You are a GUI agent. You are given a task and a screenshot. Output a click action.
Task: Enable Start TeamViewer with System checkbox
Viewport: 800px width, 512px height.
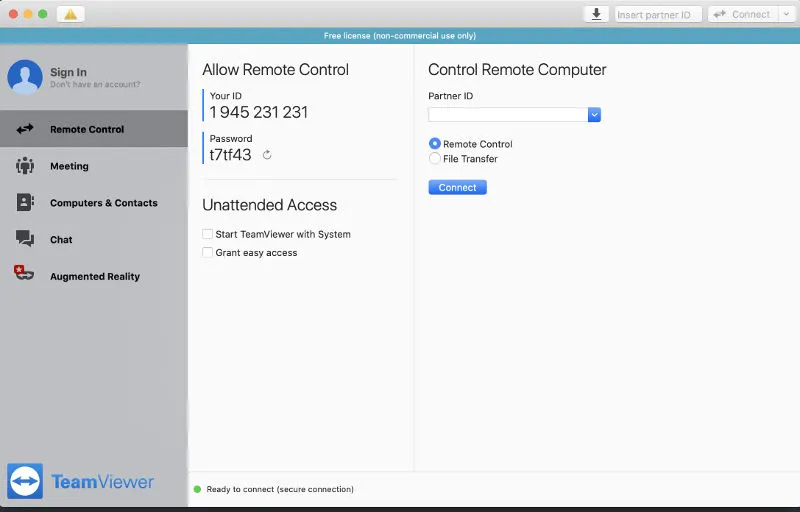click(207, 234)
